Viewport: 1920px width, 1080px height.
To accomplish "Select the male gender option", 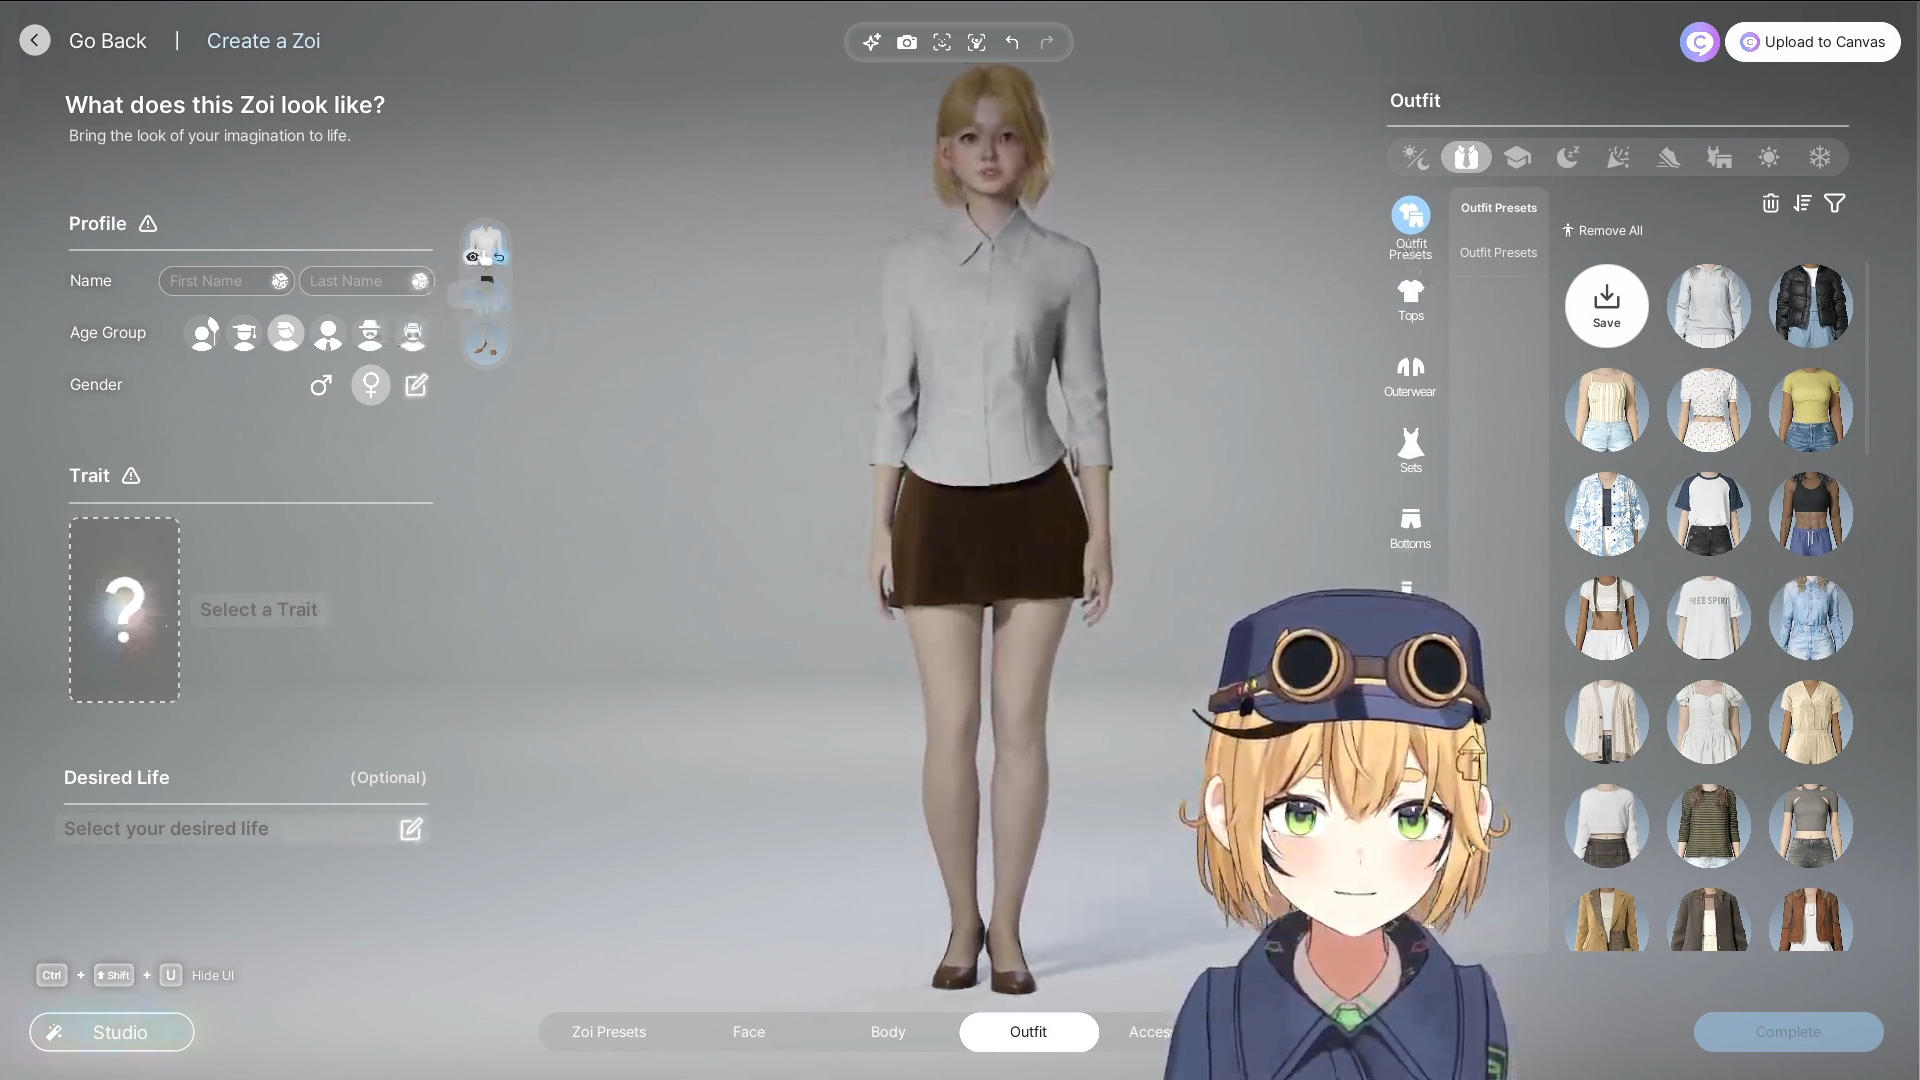I will click(x=320, y=385).
